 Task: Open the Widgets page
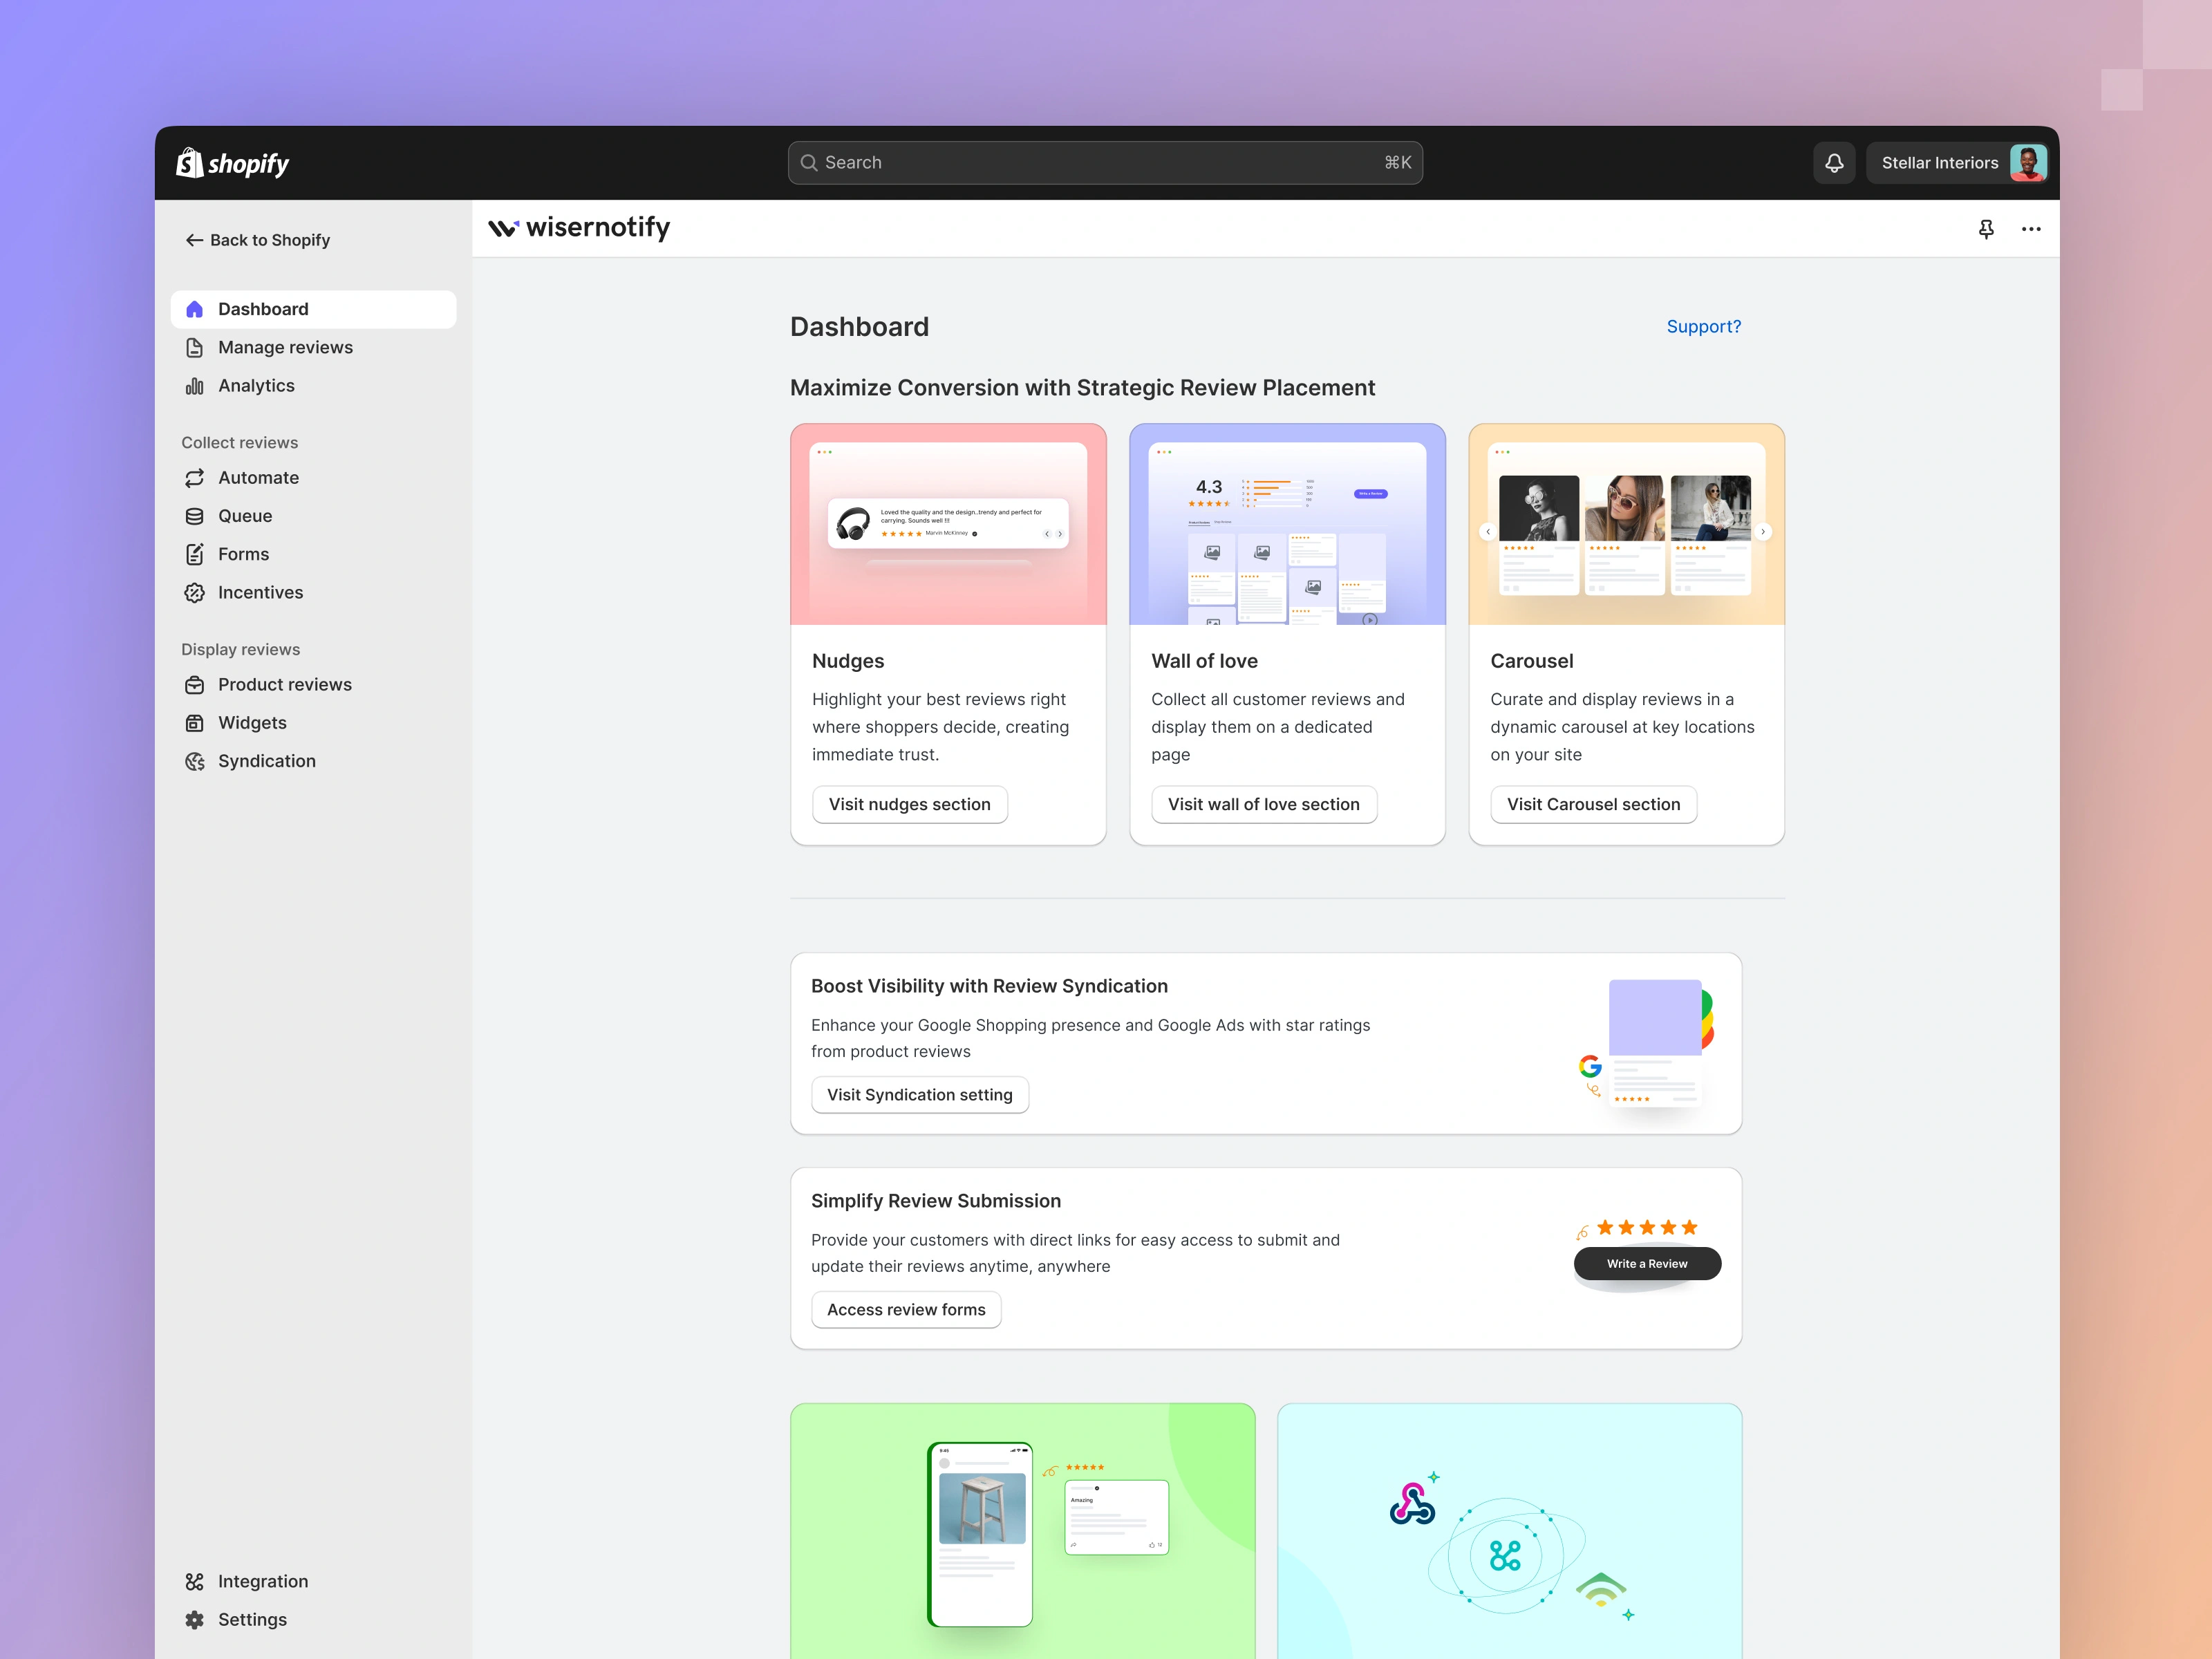[x=314, y=723]
